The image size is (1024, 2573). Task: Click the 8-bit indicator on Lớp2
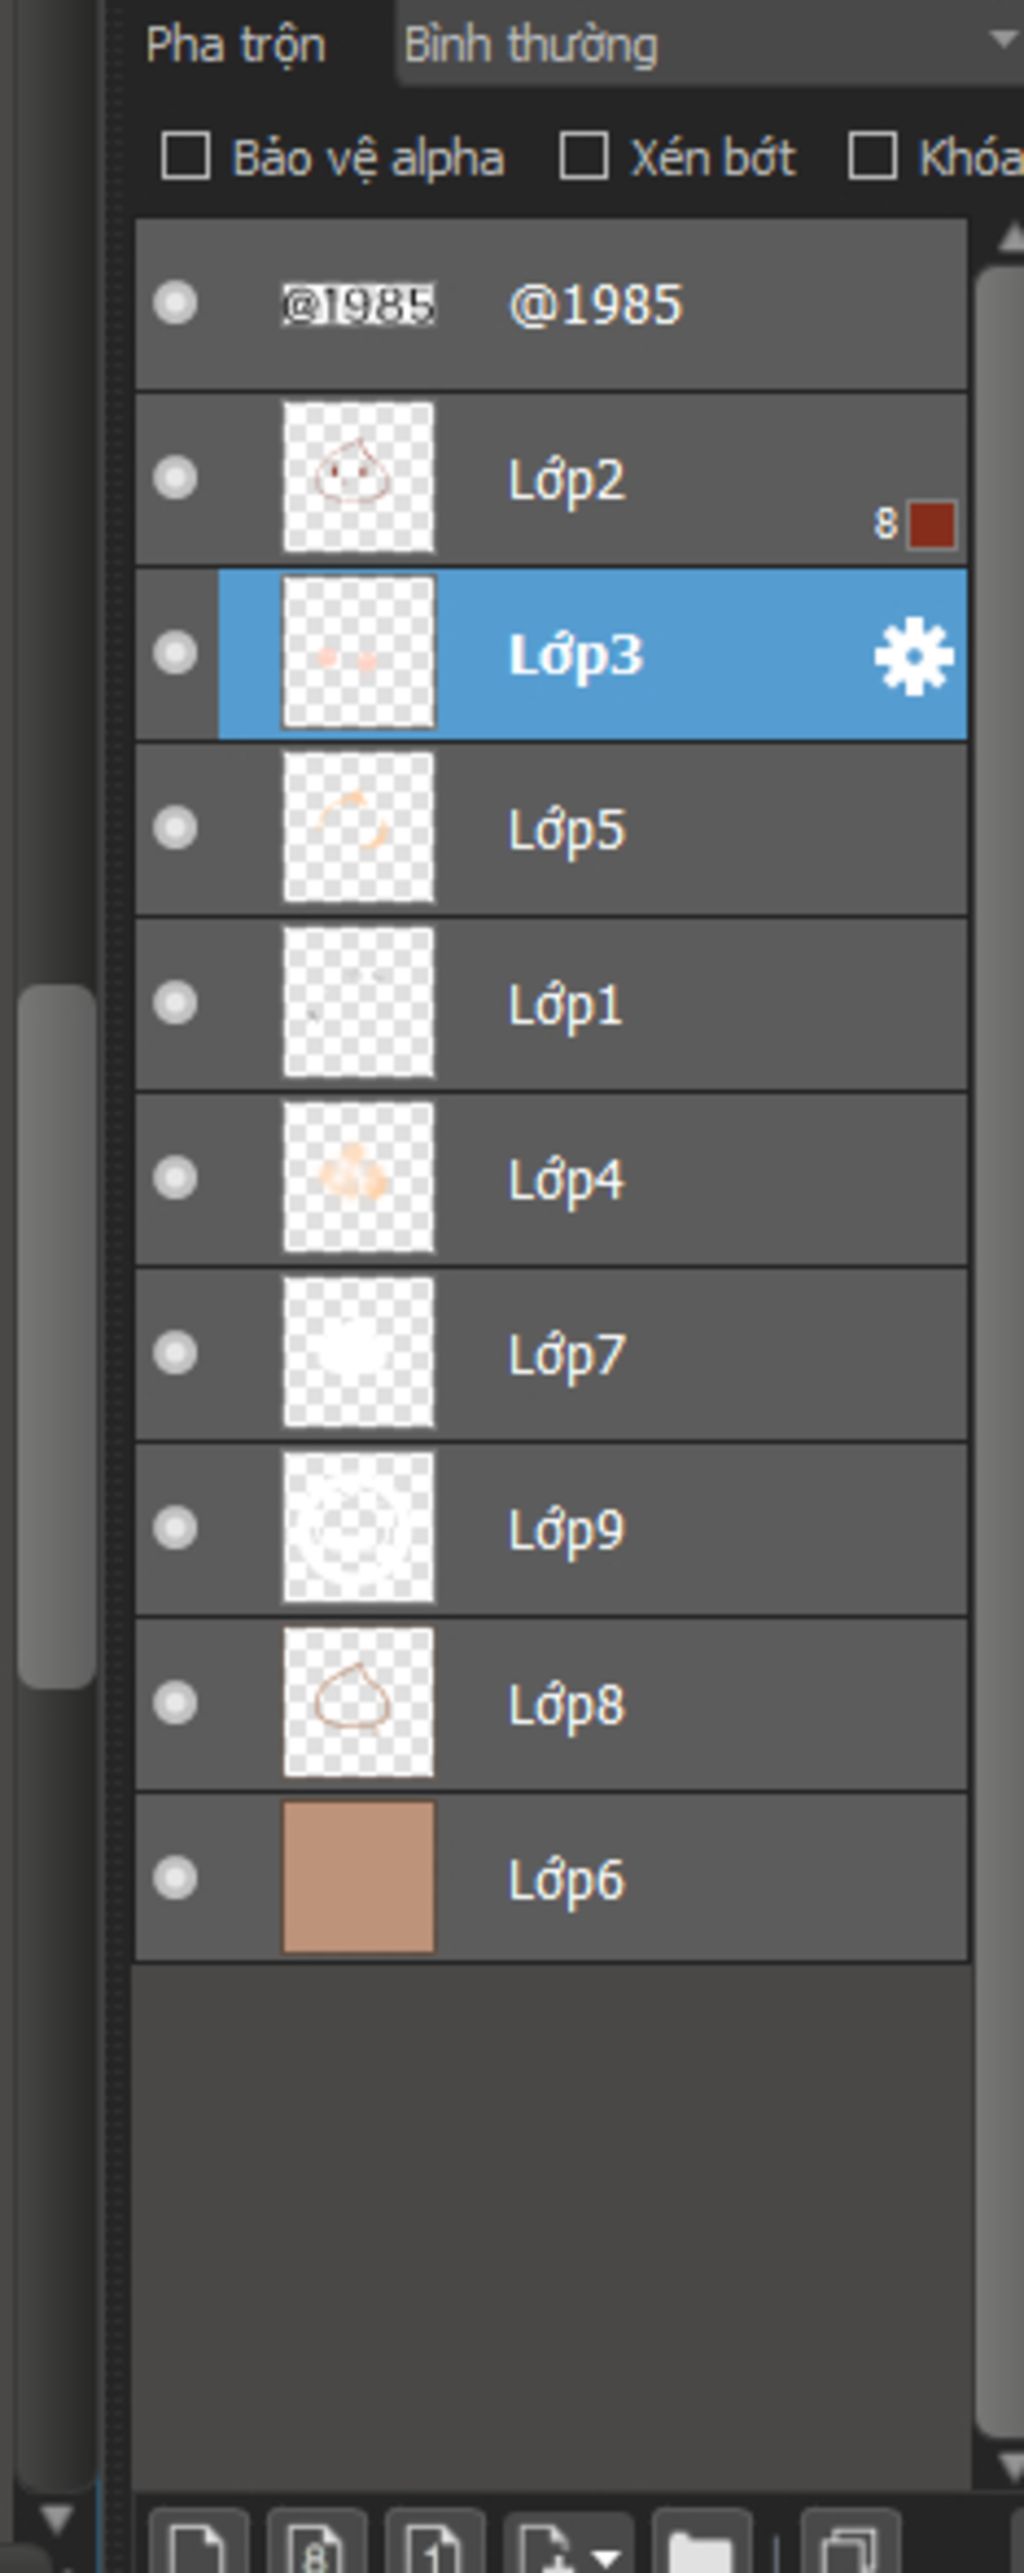(885, 523)
